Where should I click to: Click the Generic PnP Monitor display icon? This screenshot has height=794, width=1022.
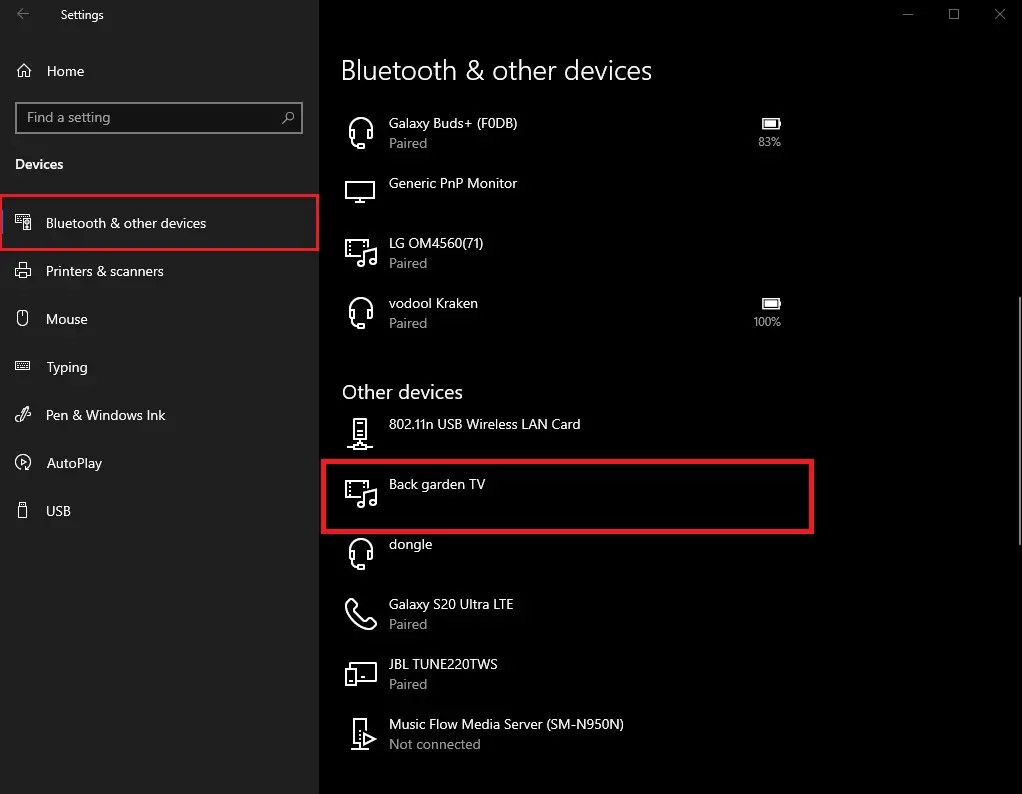[x=360, y=192]
